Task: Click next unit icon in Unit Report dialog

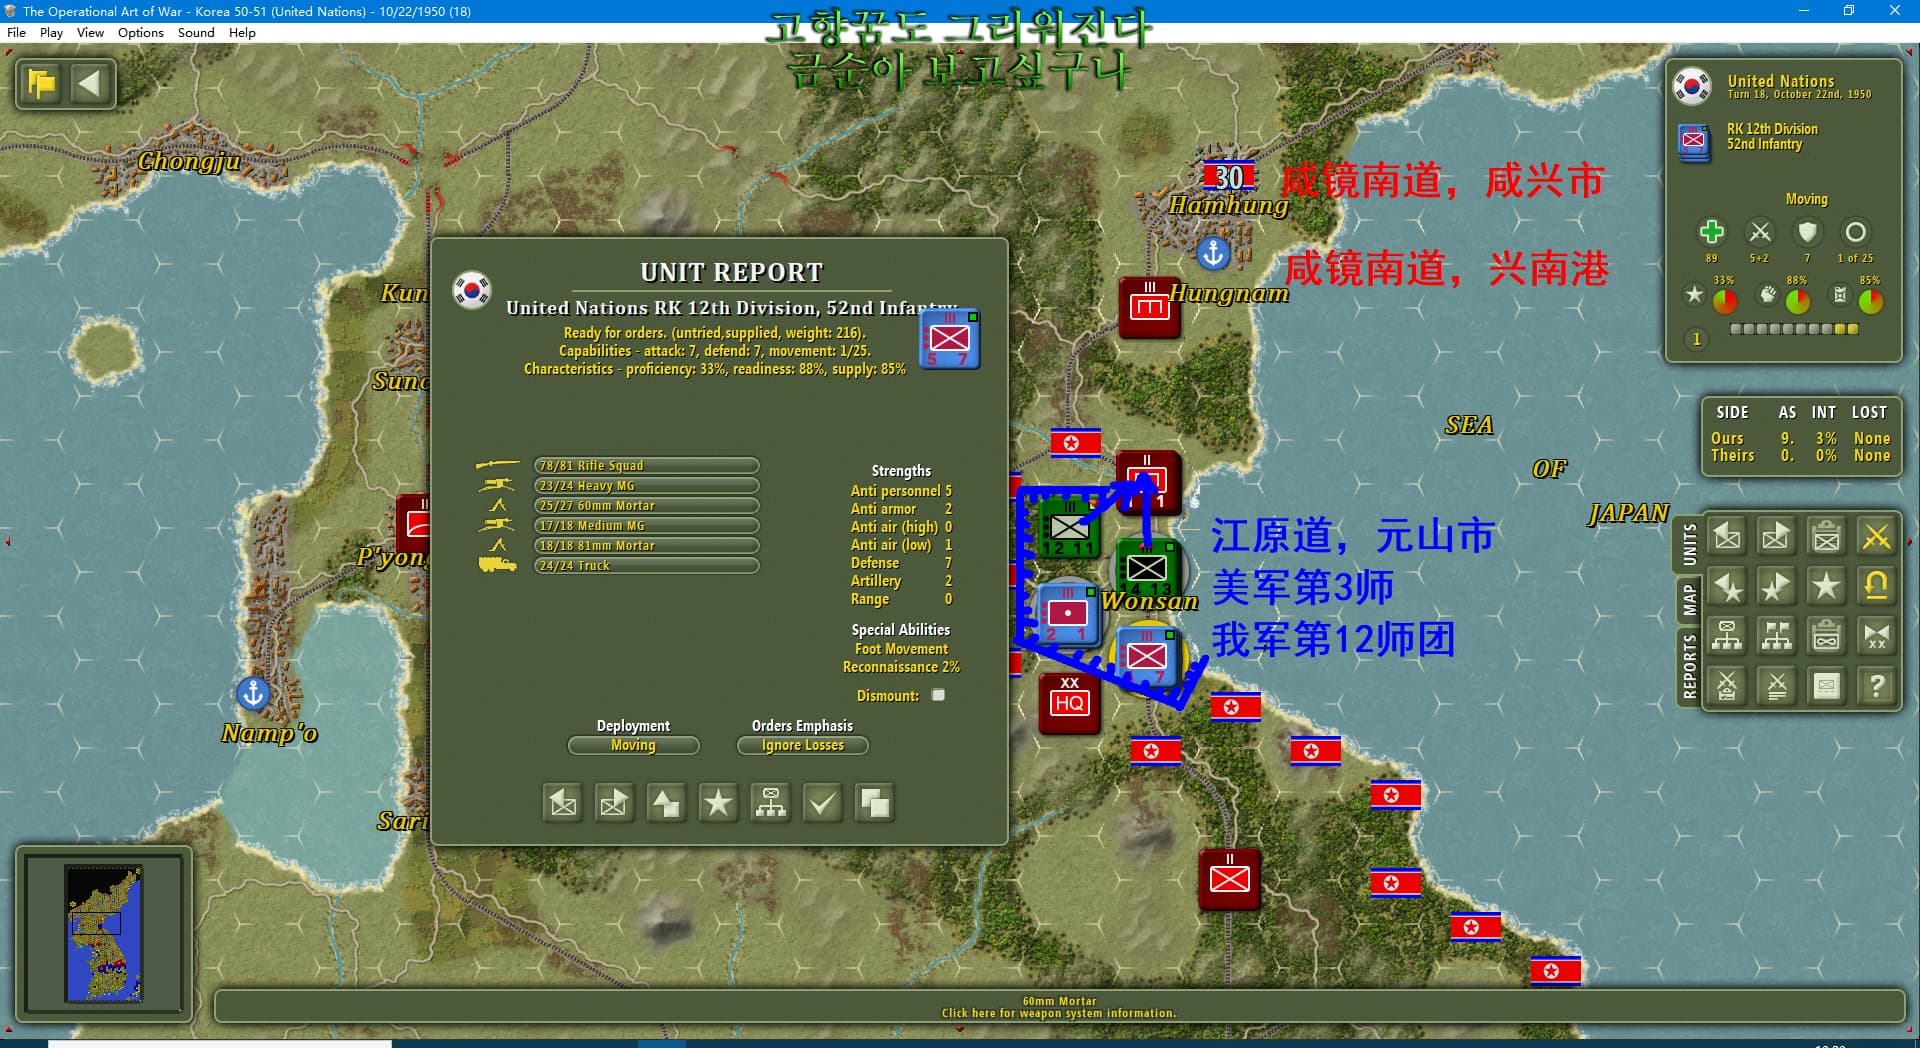Action: pos(614,803)
